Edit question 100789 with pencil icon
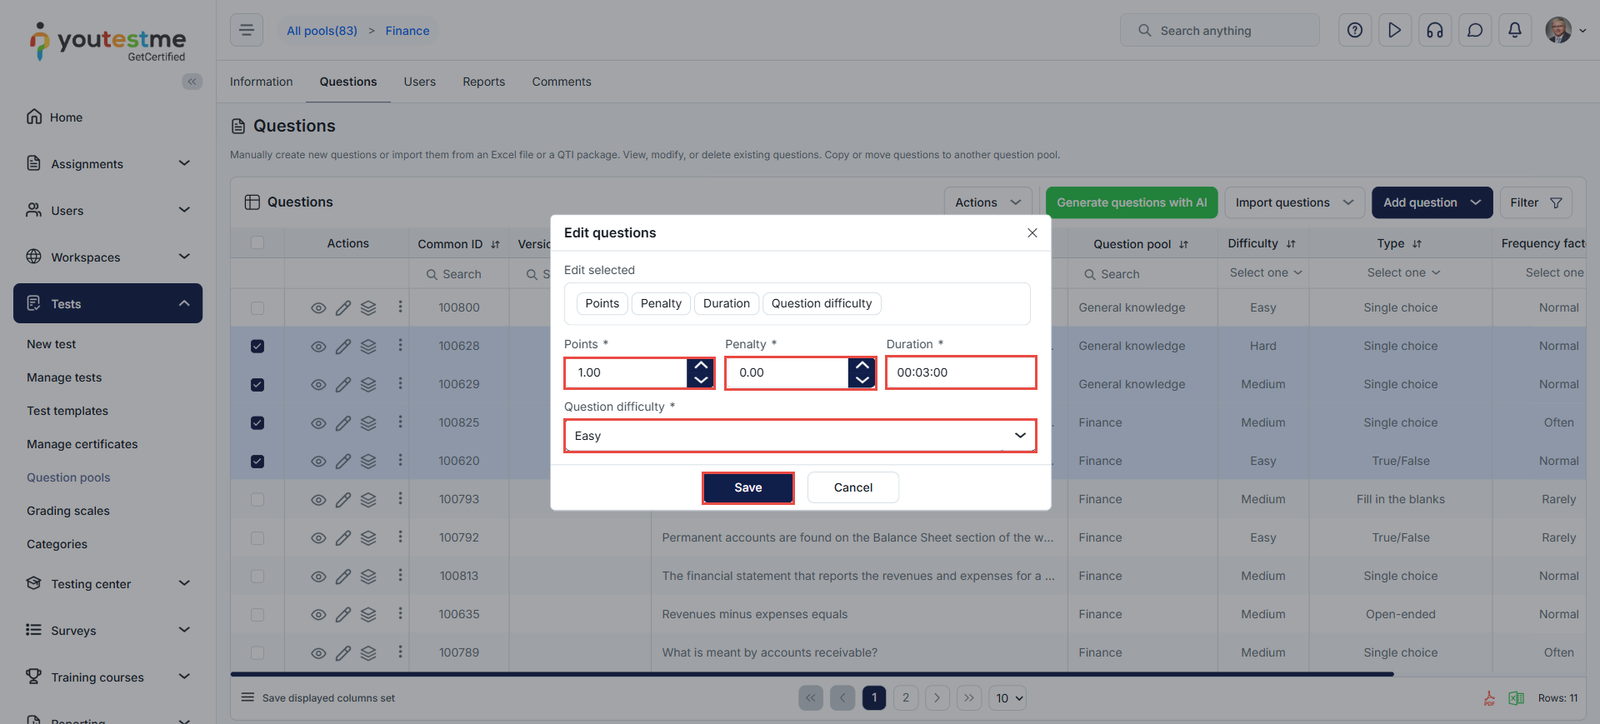1600x724 pixels. coord(343,653)
